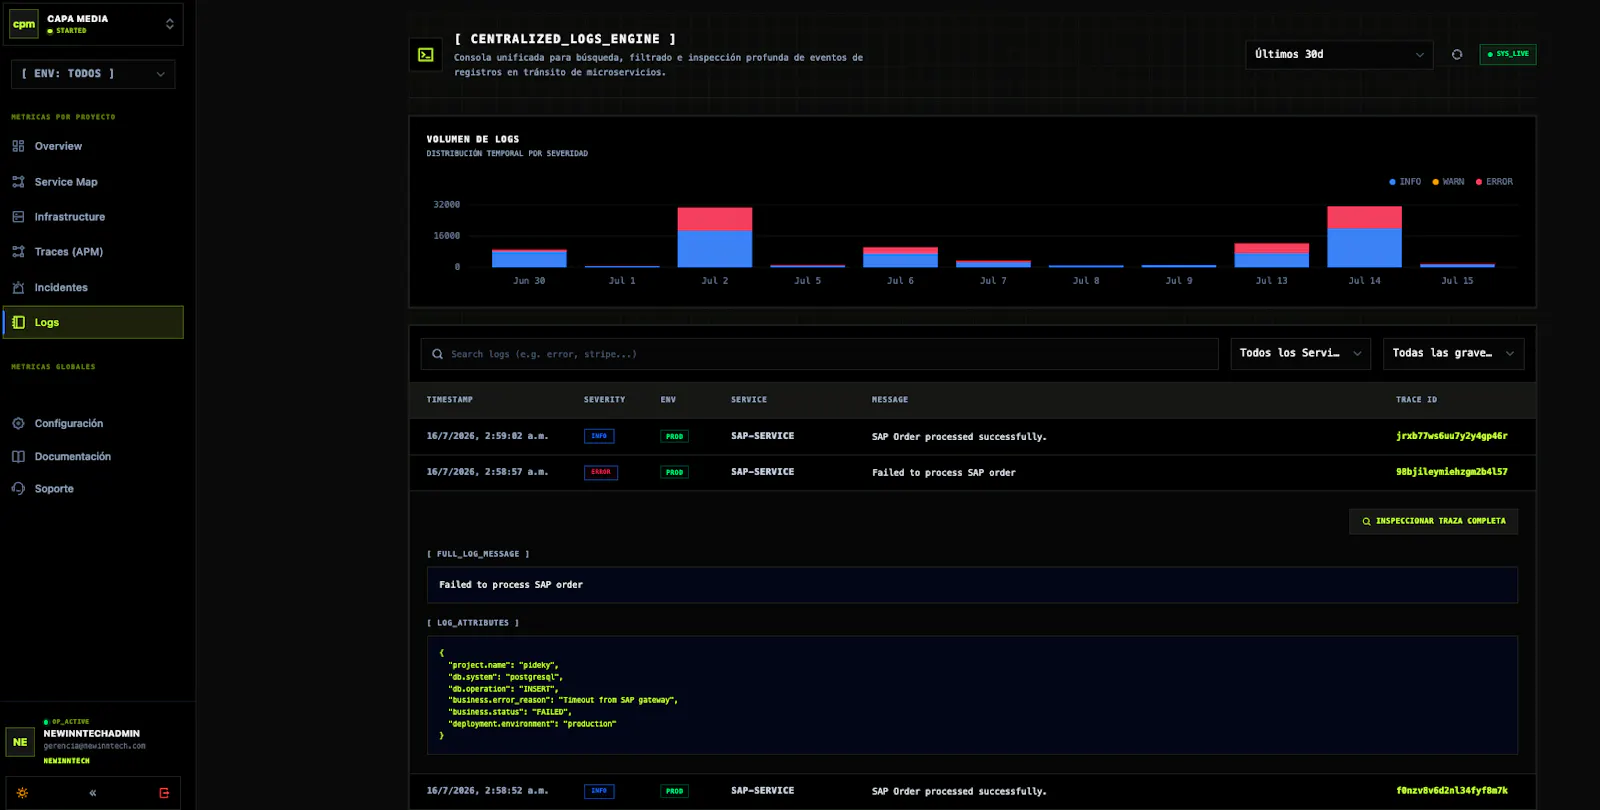
Task: Open Configuración link
Action: coord(69,424)
